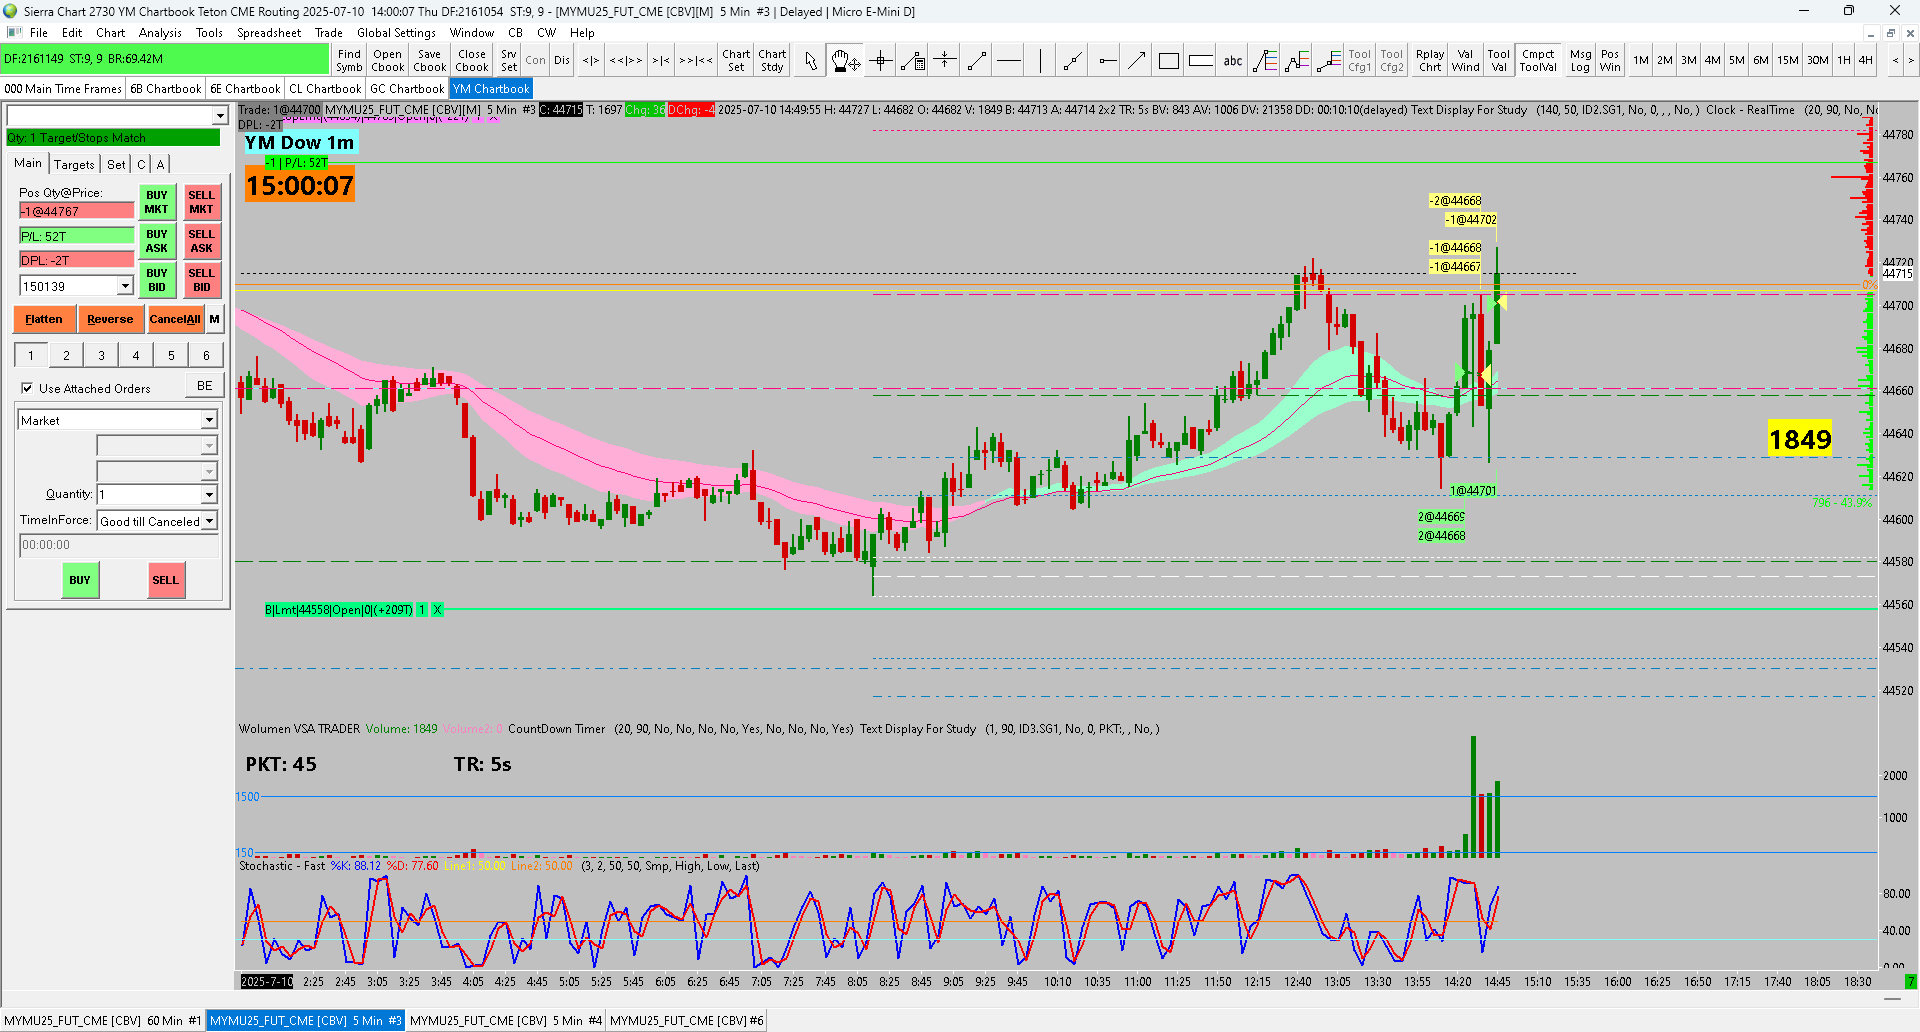Open the Global Settings menu
This screenshot has height=1032, width=1920.
click(x=396, y=33)
